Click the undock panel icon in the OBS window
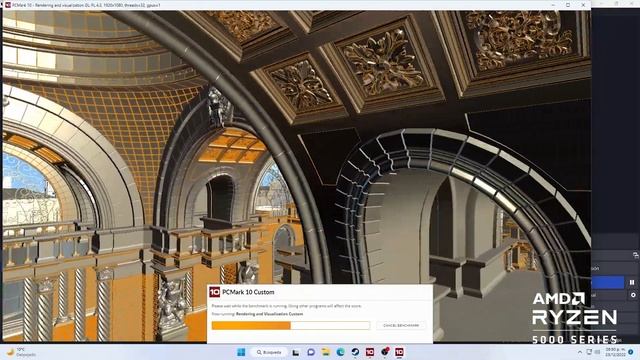This screenshot has width=640, height=360. pos(636,255)
